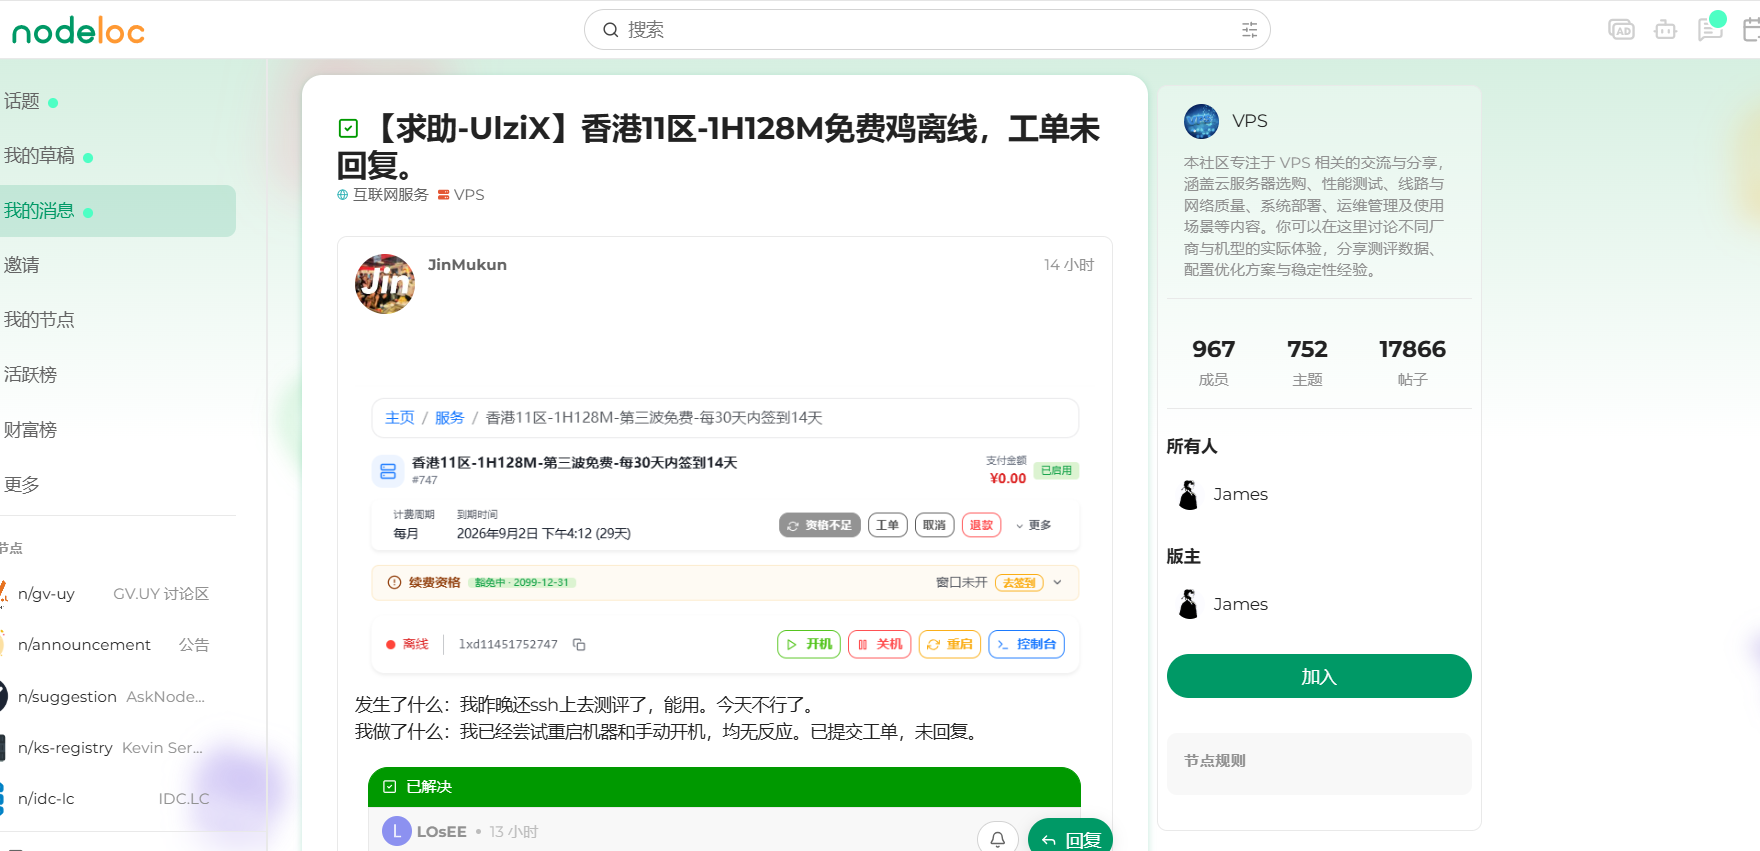Open 活跃榜 leaderboard
This screenshot has width=1760, height=851.
[x=30, y=375]
